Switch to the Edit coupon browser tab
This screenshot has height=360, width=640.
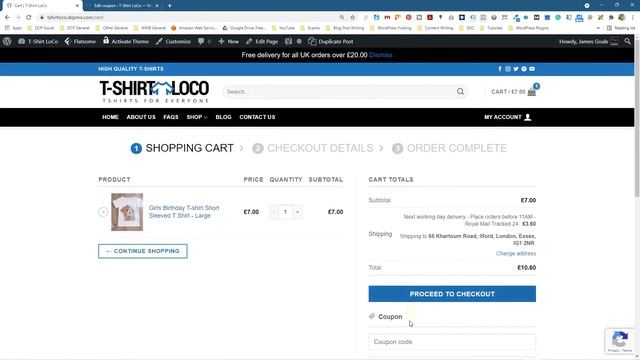[x=122, y=6]
